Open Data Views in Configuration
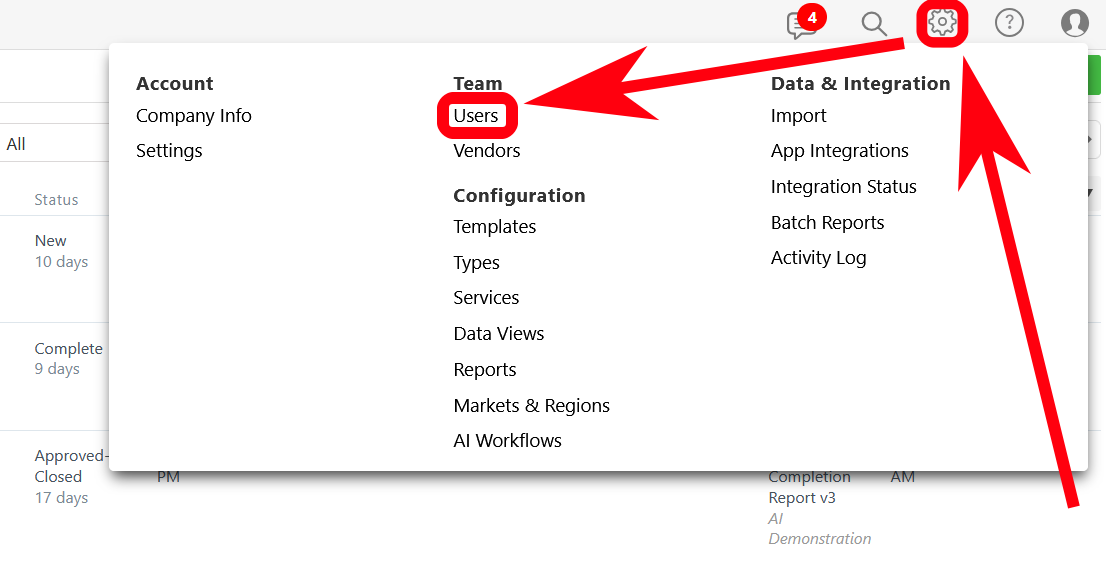Image resolution: width=1106 pixels, height=578 pixels. pos(499,334)
